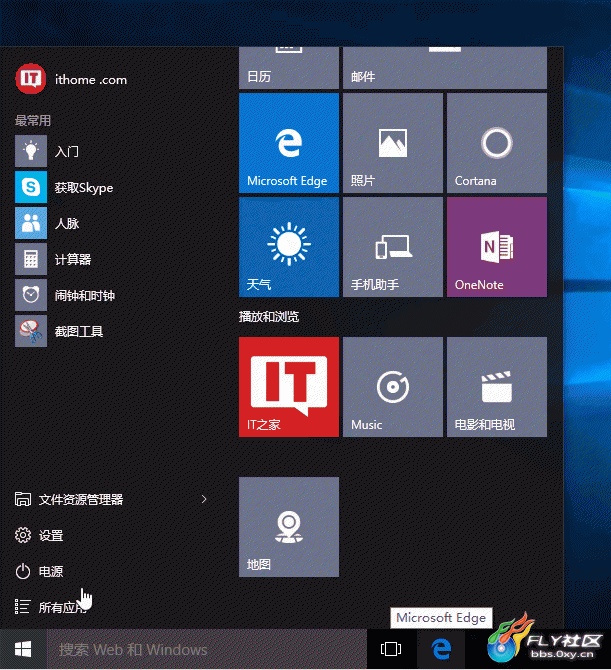Open the IT之家 tile

tap(289, 387)
